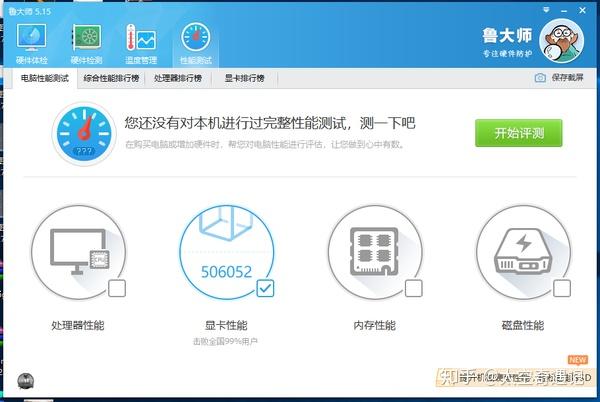Select the 性能测试 performance test icon
Screen dimensions: 600x402
tap(196, 44)
